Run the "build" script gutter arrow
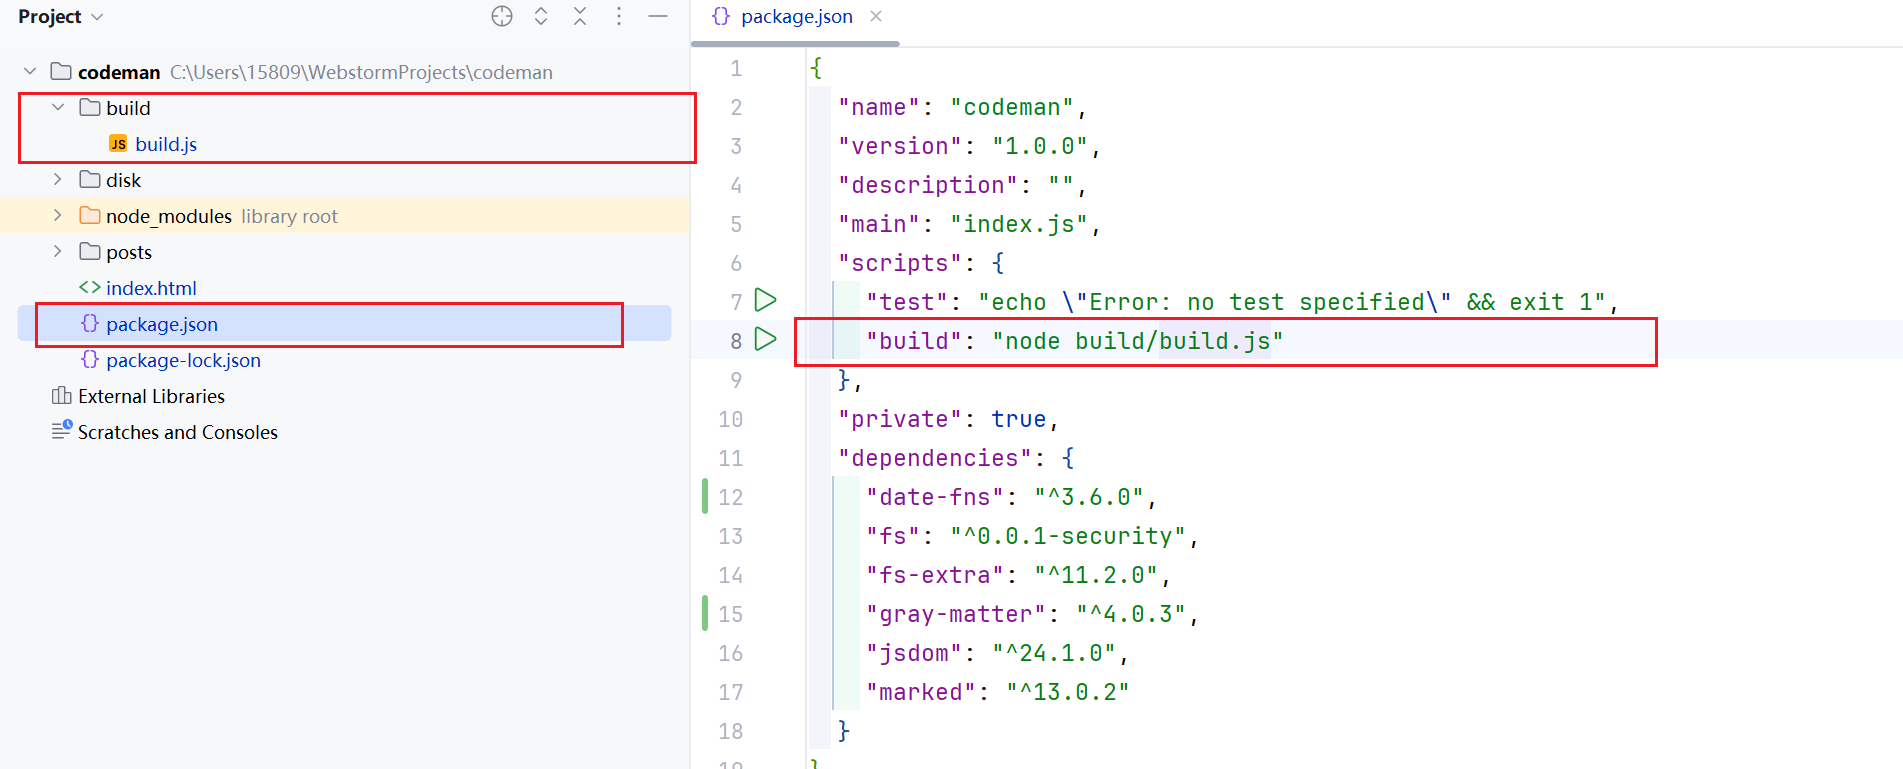Image resolution: width=1903 pixels, height=769 pixels. [765, 339]
